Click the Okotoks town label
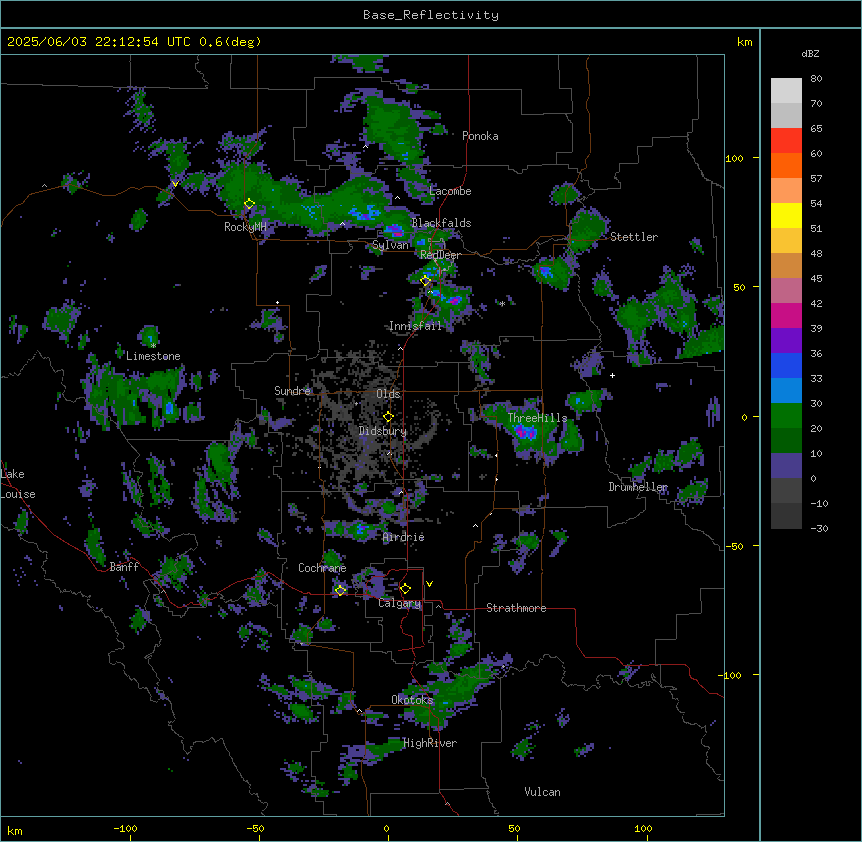 pyautogui.click(x=412, y=700)
